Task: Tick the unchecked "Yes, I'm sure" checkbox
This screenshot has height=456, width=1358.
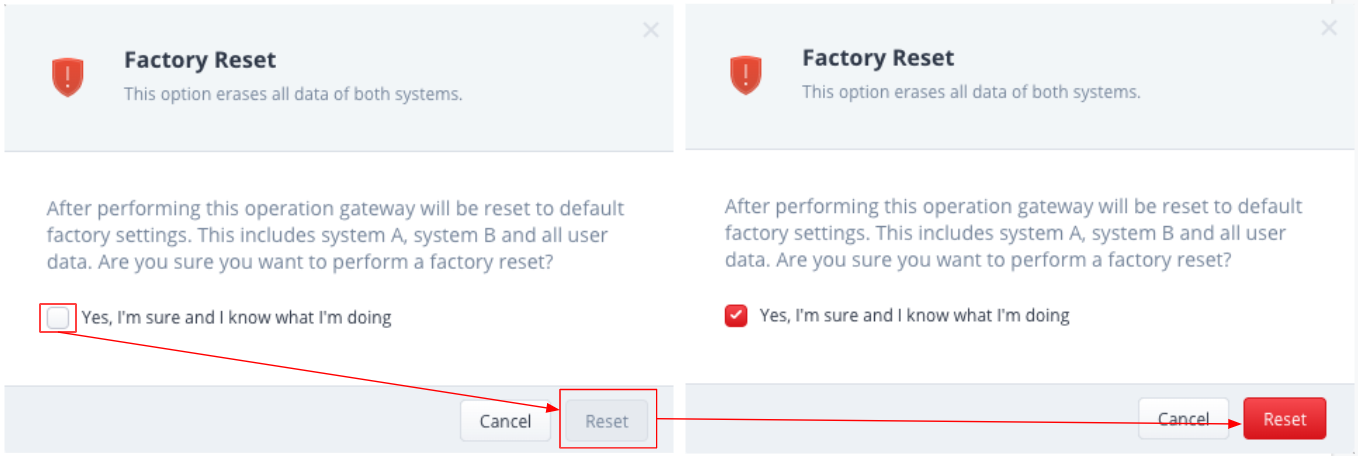Action: 58,318
